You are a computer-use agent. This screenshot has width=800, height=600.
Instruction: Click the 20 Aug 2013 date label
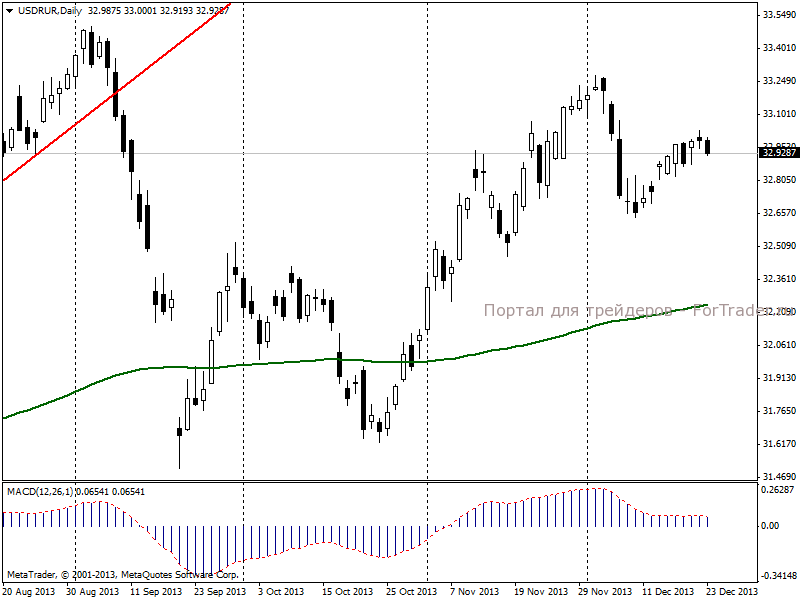click(29, 592)
